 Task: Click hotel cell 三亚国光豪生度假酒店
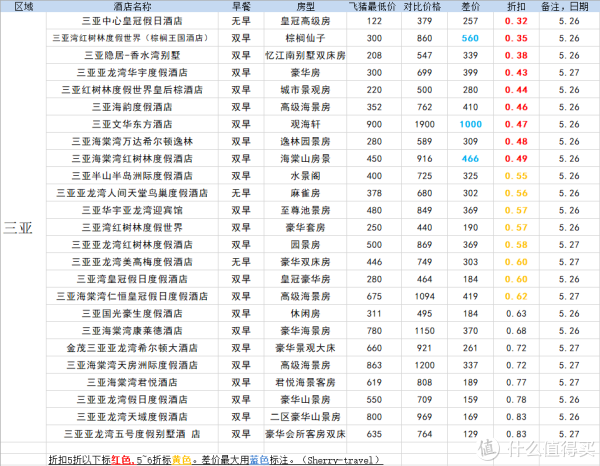pos(132,314)
